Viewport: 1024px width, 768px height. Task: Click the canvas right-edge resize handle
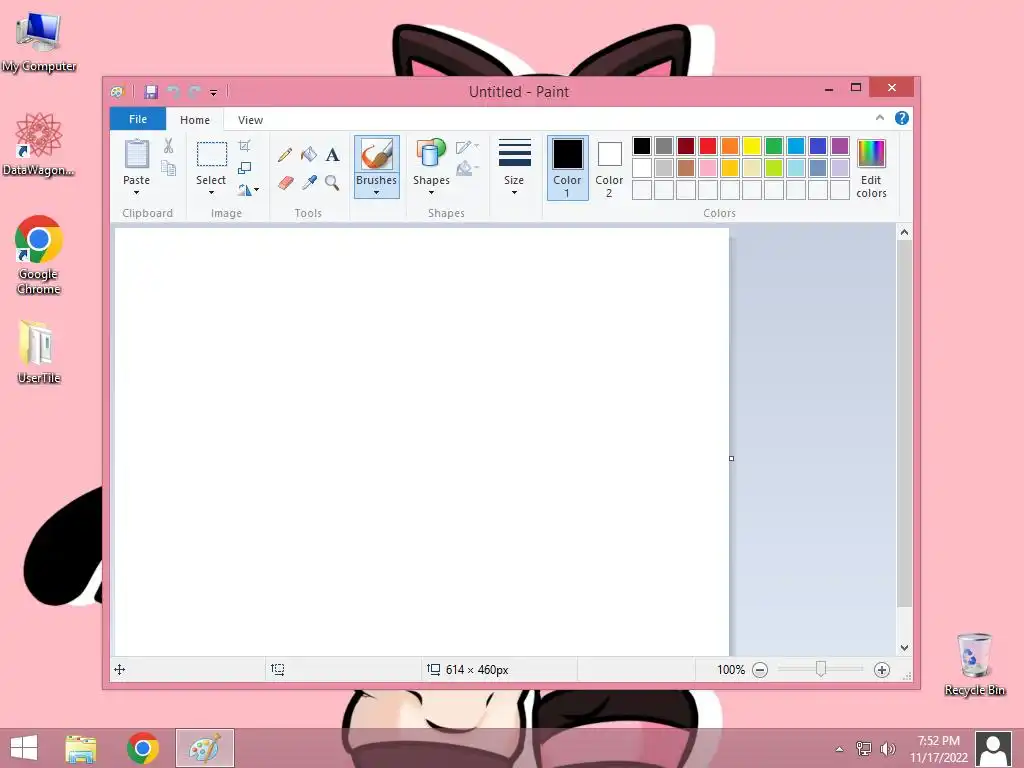[x=731, y=458]
